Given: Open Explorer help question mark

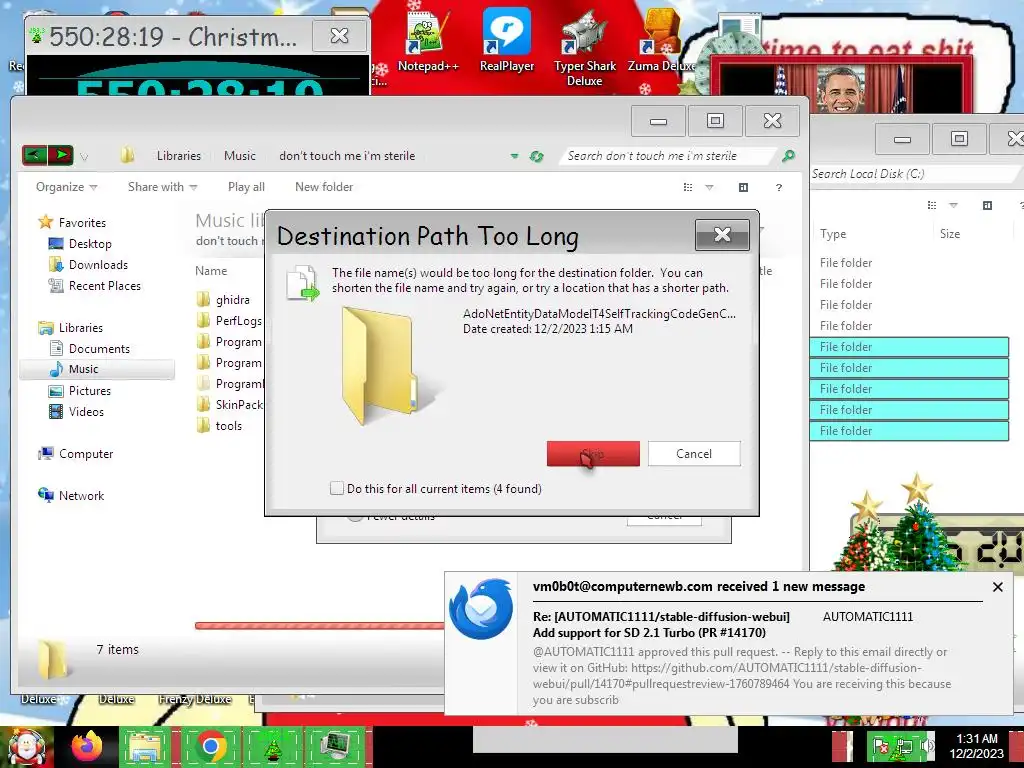Looking at the screenshot, I should tap(778, 187).
